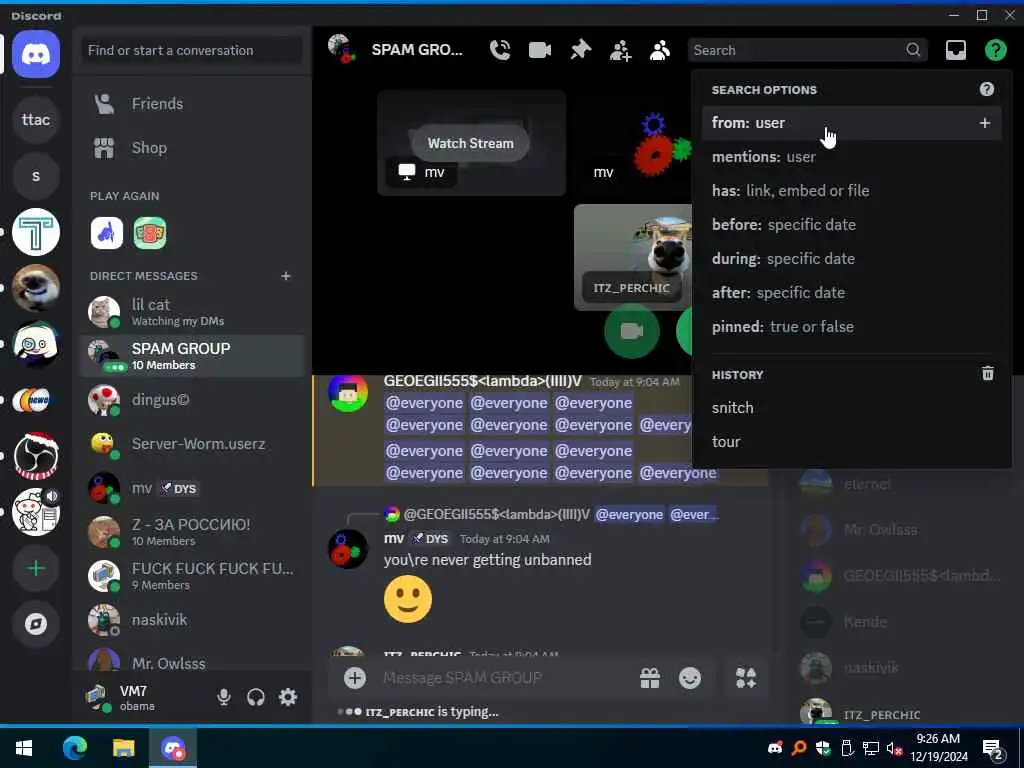The image size is (1024, 768).
Task: Open pinned messages
Action: point(580,50)
